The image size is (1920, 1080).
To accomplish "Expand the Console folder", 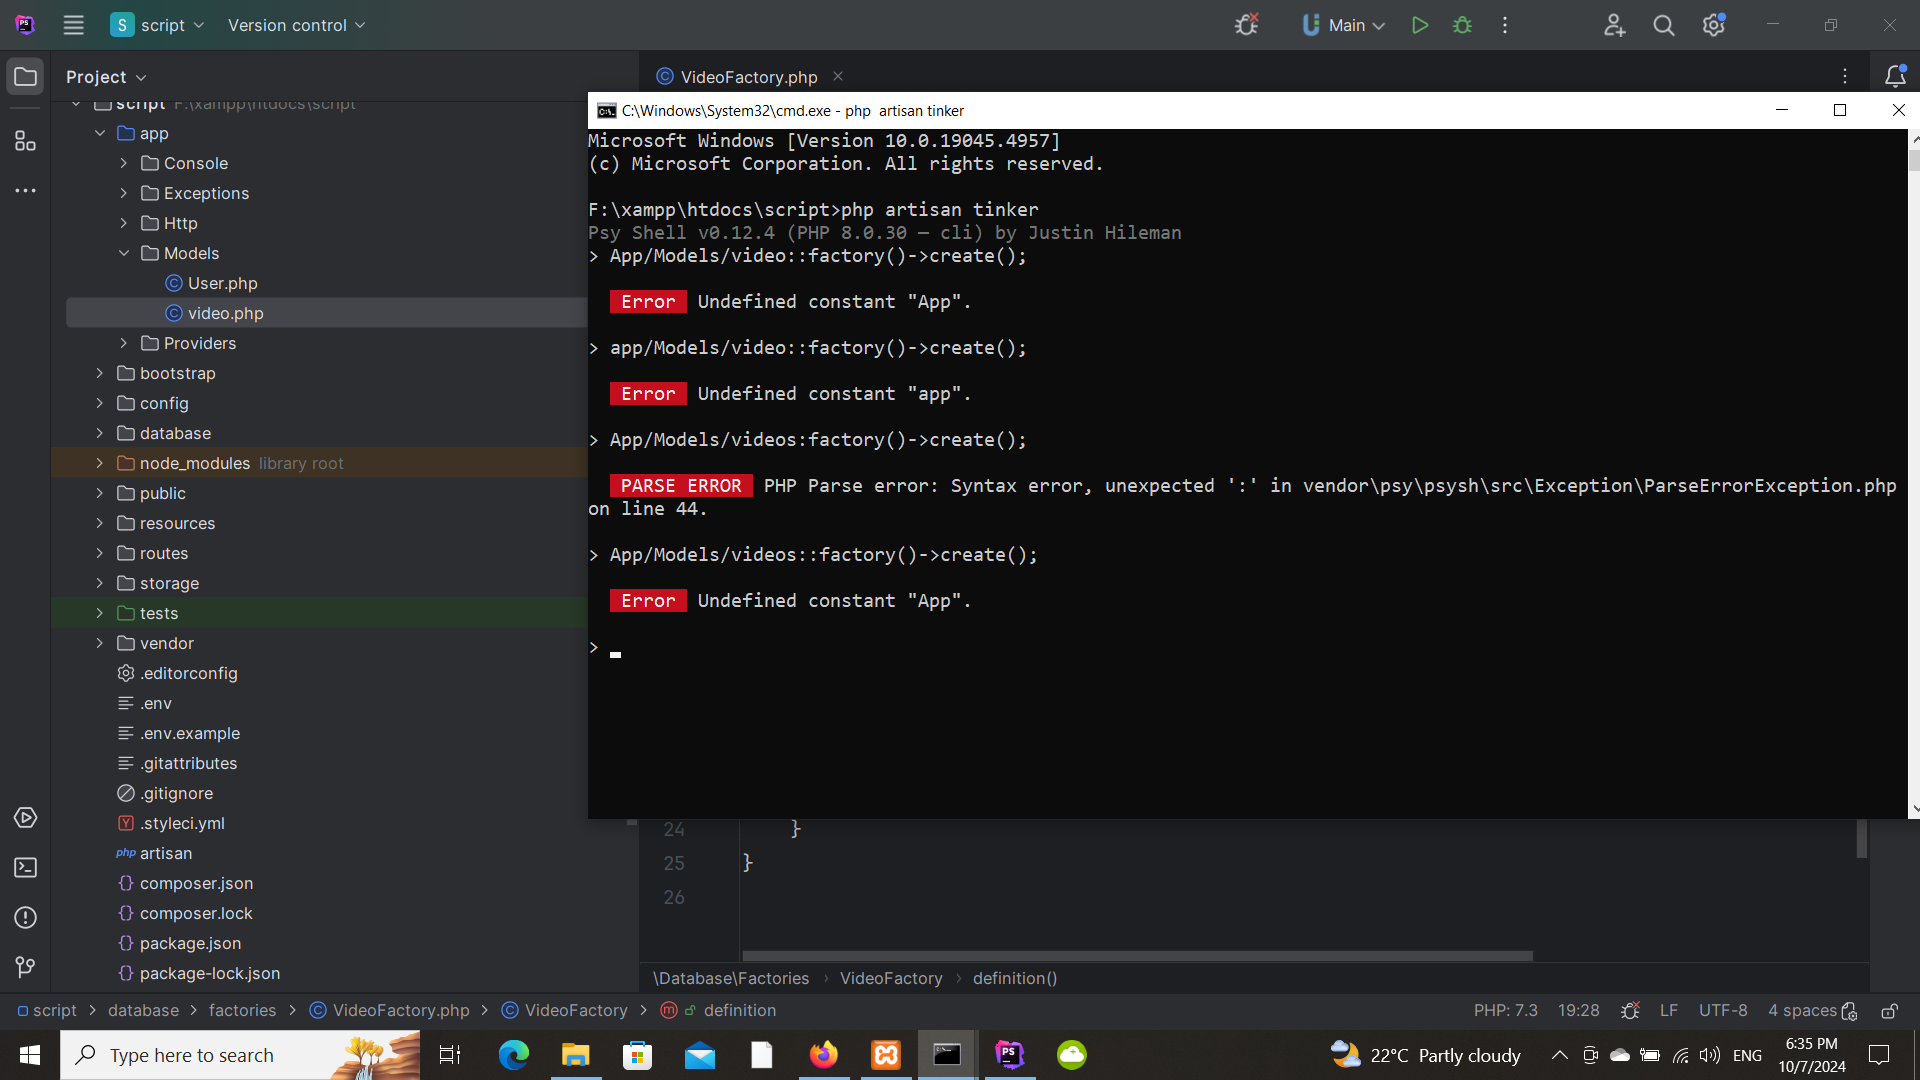I will pos(124,163).
